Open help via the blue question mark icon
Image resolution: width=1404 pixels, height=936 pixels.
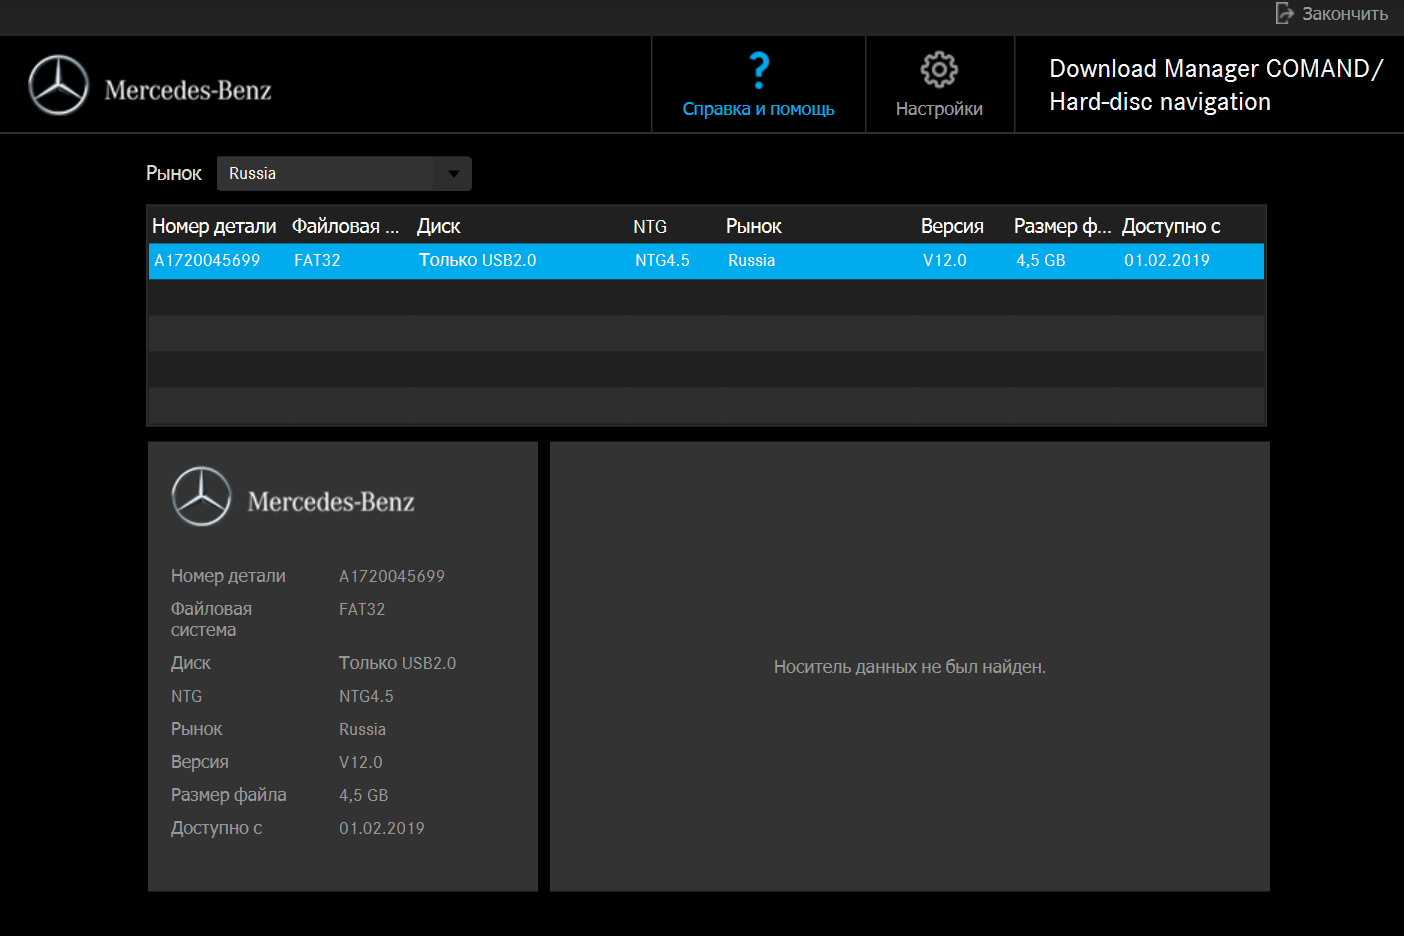(759, 70)
